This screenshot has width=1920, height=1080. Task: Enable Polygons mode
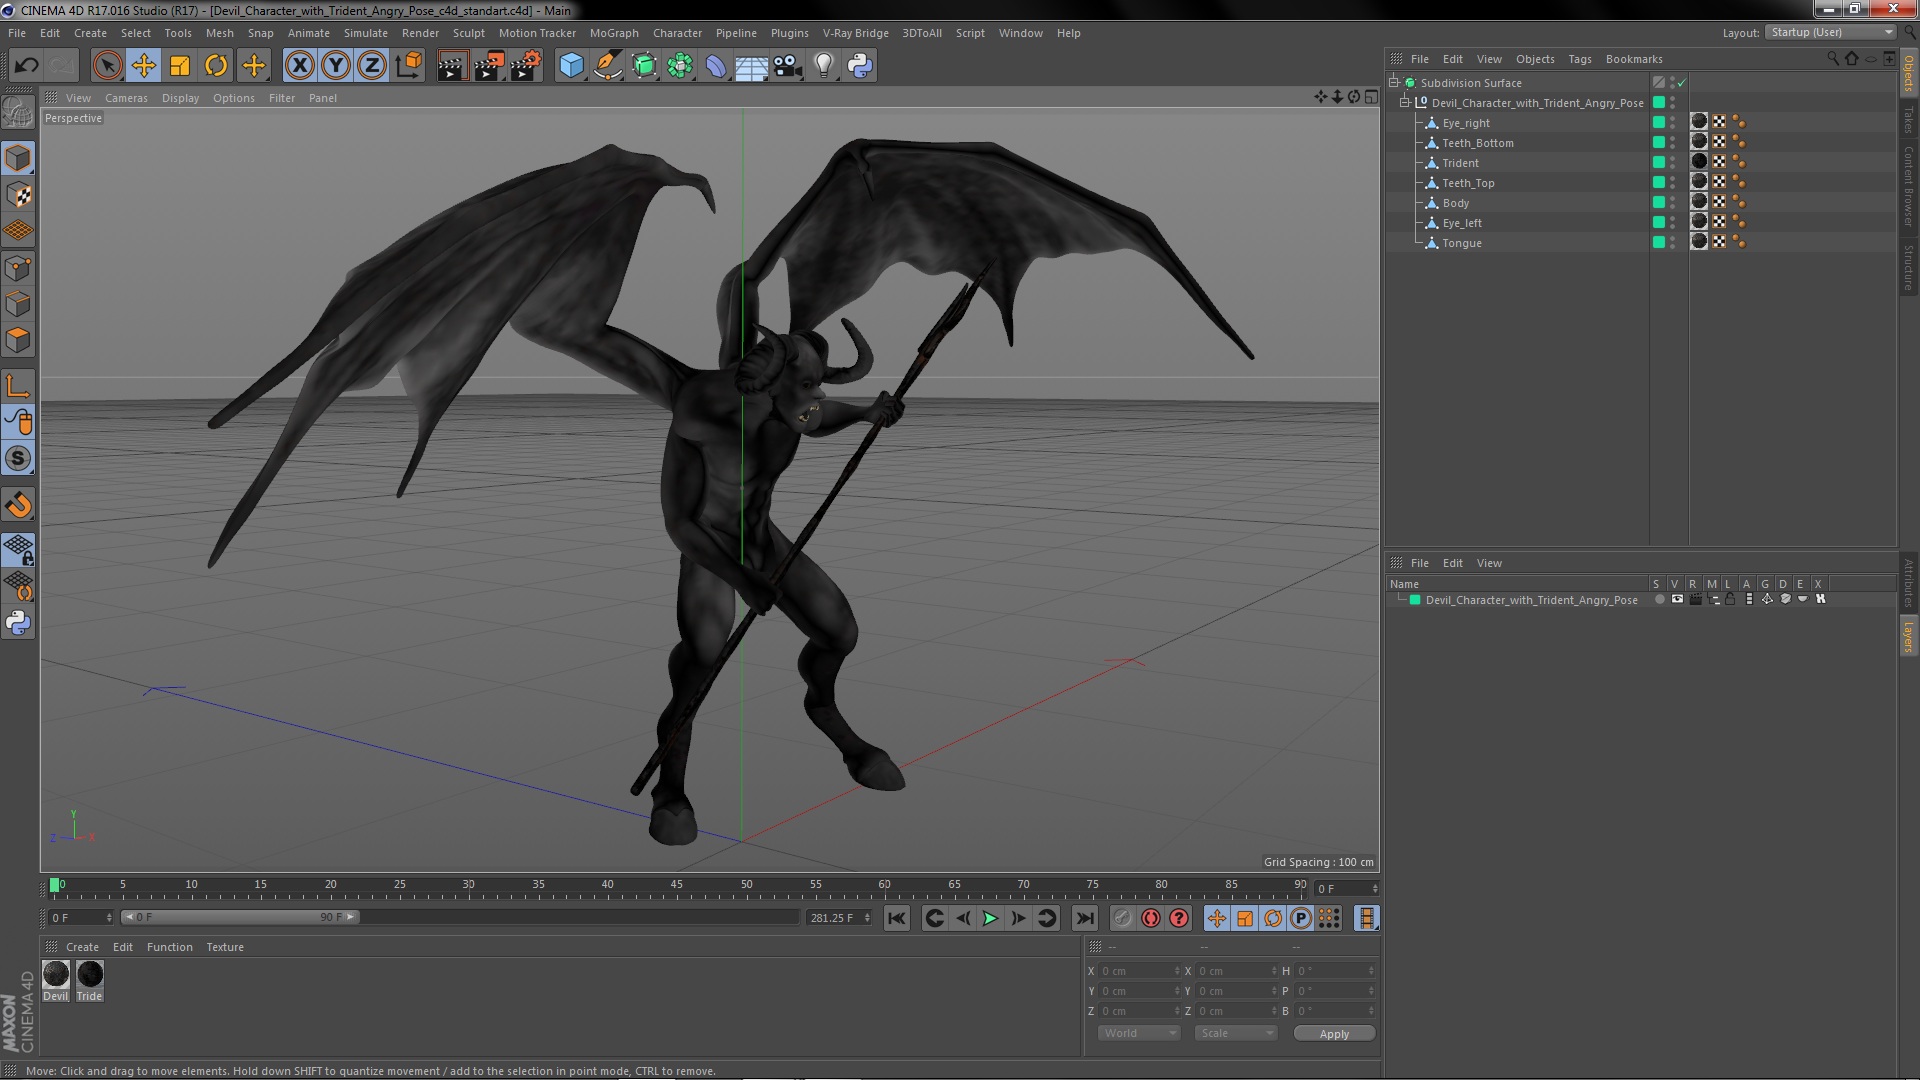18,340
